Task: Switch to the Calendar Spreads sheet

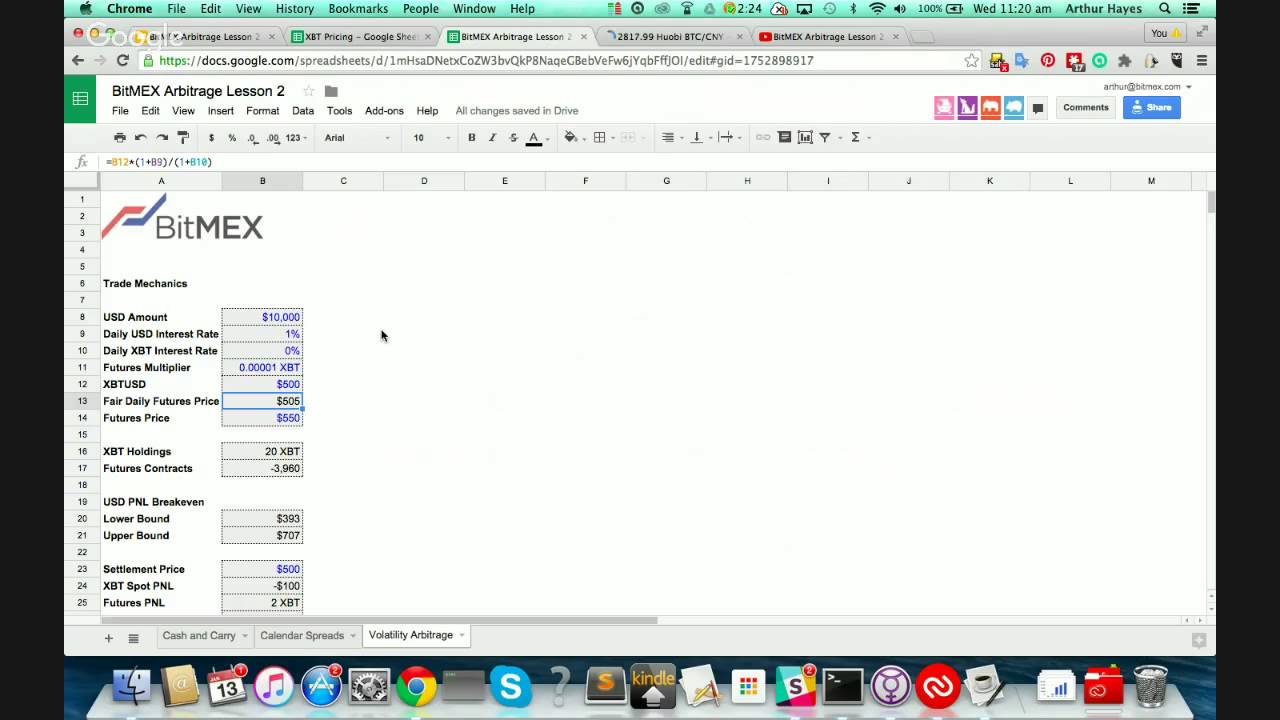Action: 302,635
